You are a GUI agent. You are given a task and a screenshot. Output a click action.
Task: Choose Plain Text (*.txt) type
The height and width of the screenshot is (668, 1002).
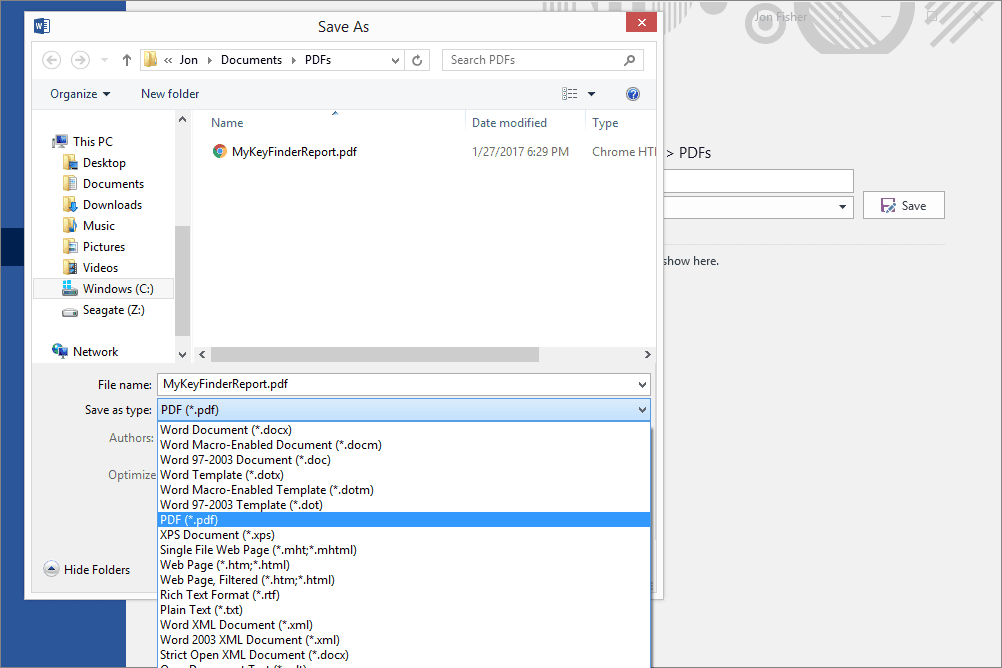click(404, 610)
